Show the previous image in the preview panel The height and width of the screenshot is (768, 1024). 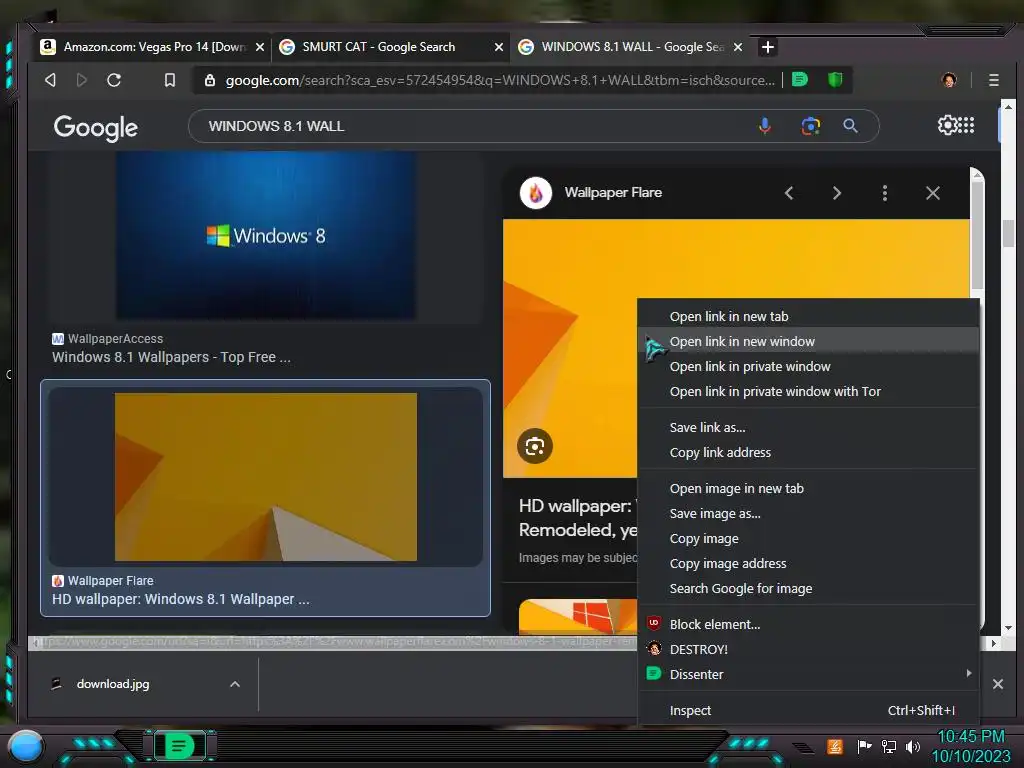coord(789,193)
